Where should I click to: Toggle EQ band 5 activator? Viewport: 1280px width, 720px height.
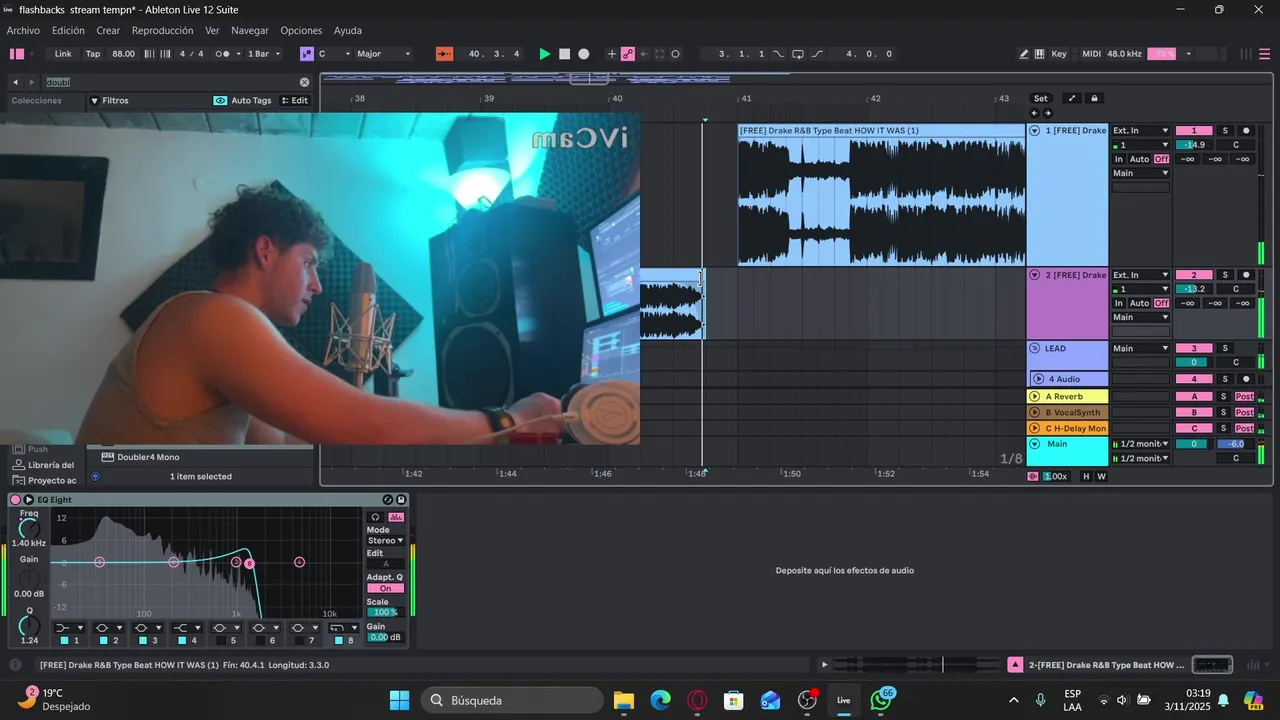pyautogui.click(x=220, y=640)
